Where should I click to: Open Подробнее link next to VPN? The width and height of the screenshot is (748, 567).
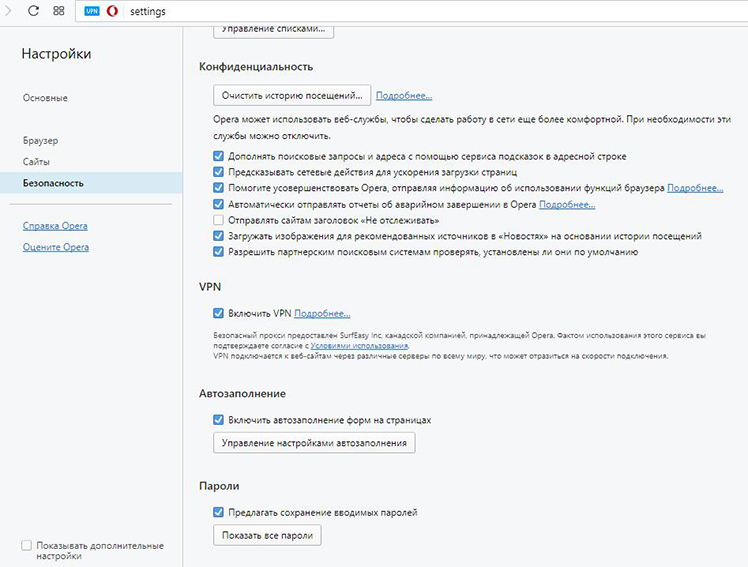(322, 313)
